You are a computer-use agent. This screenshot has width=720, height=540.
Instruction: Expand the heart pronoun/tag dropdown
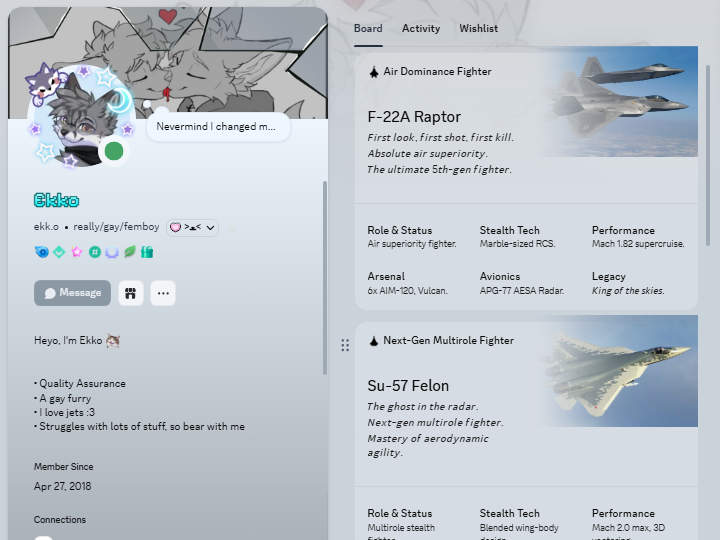(192, 227)
